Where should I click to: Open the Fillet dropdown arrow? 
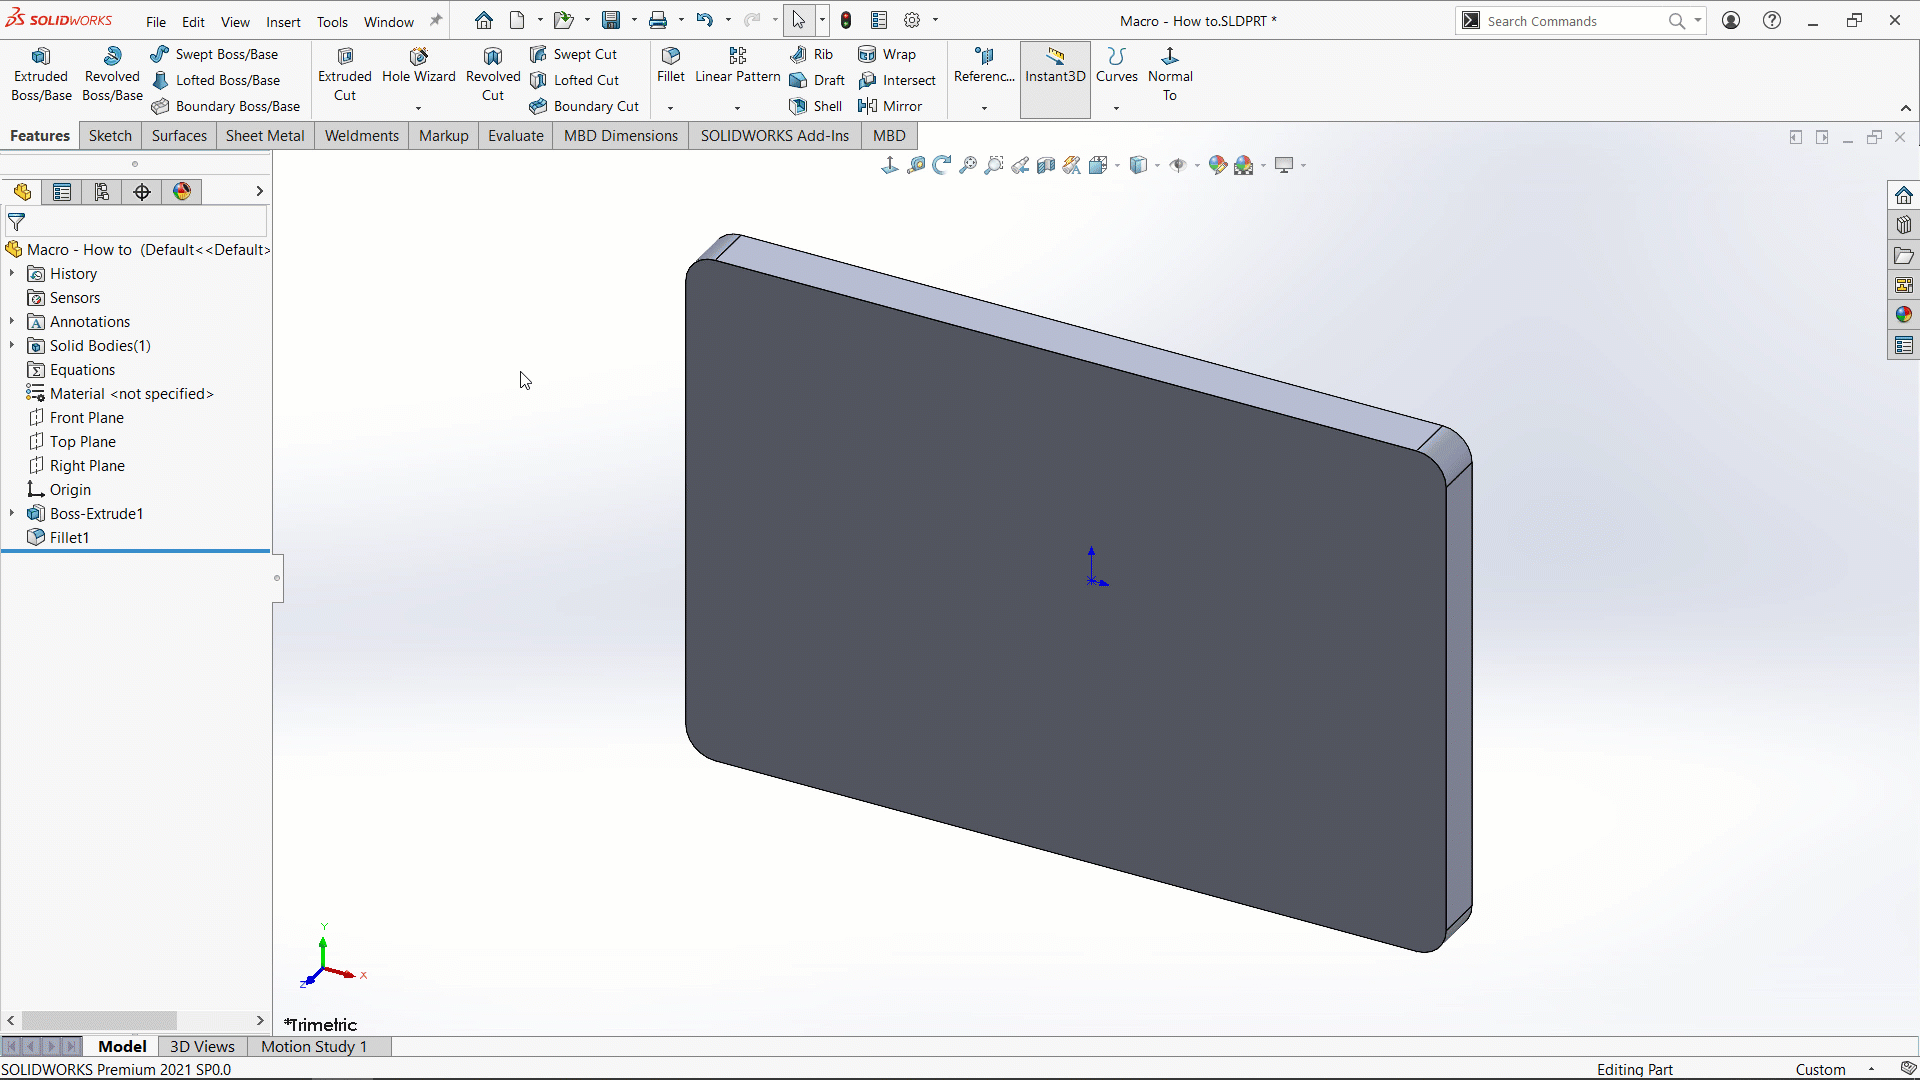(670, 107)
